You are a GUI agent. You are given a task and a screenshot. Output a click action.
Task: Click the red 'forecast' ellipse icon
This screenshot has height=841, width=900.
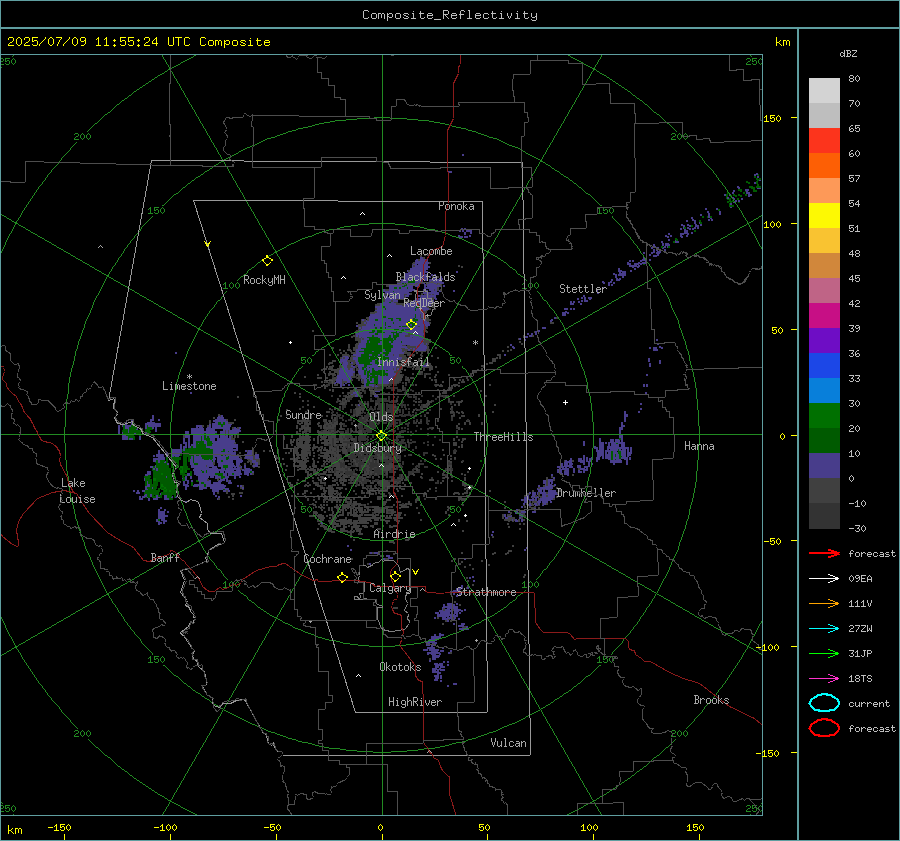tap(824, 728)
